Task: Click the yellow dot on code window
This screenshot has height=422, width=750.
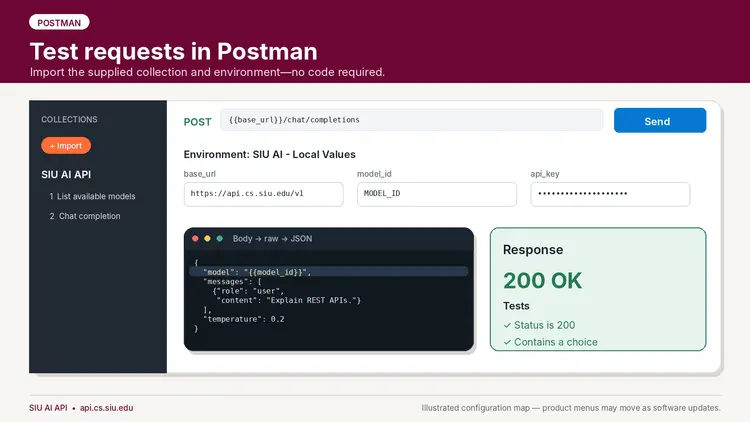Action: pyautogui.click(x=207, y=238)
